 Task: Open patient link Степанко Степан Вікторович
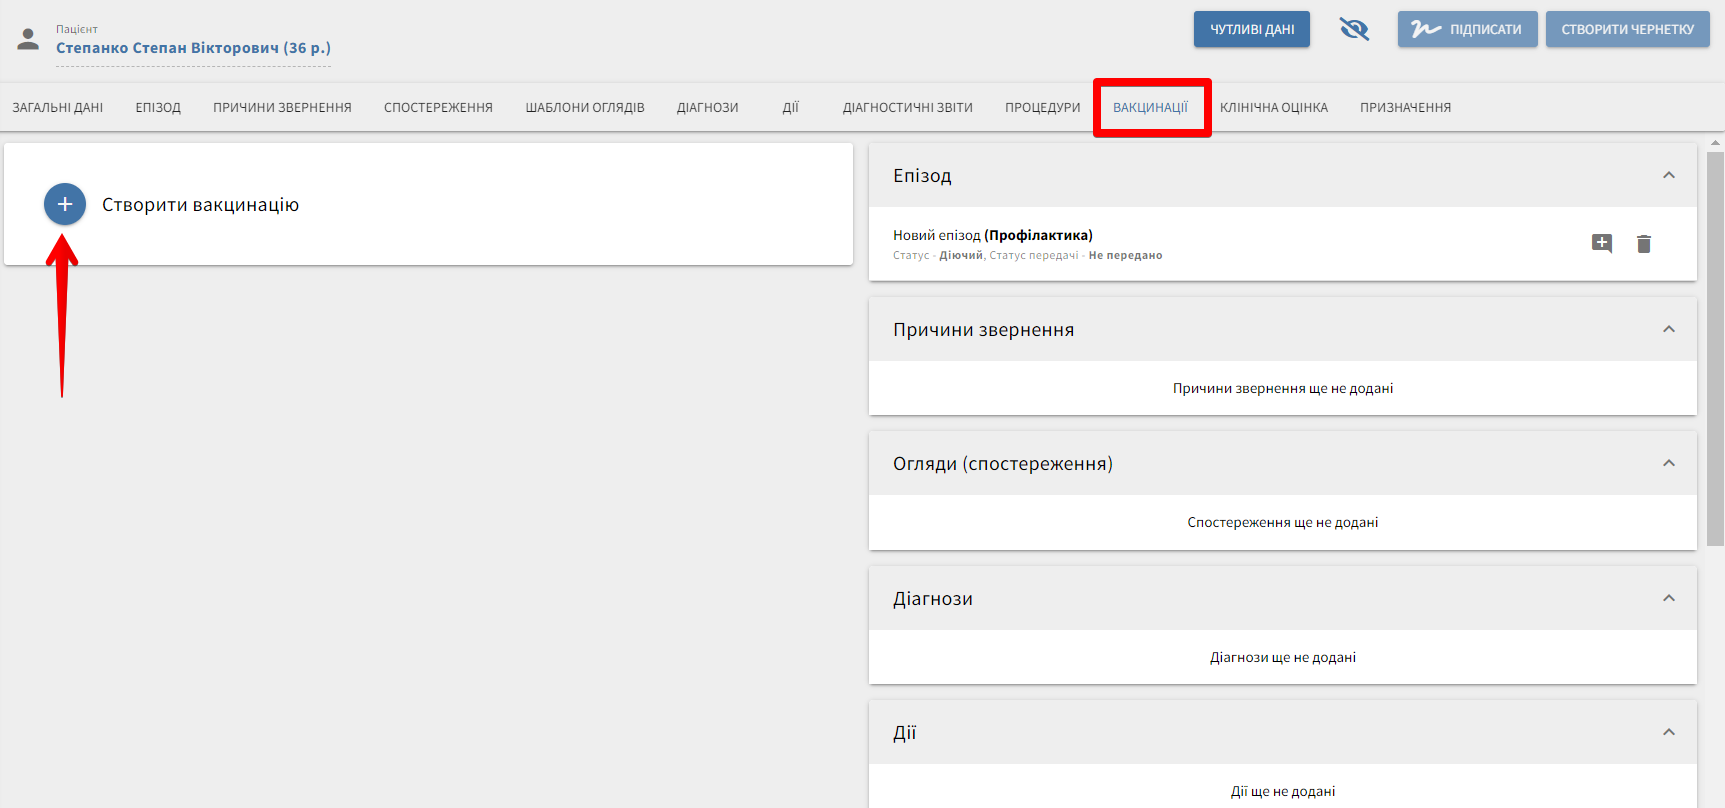pos(193,48)
